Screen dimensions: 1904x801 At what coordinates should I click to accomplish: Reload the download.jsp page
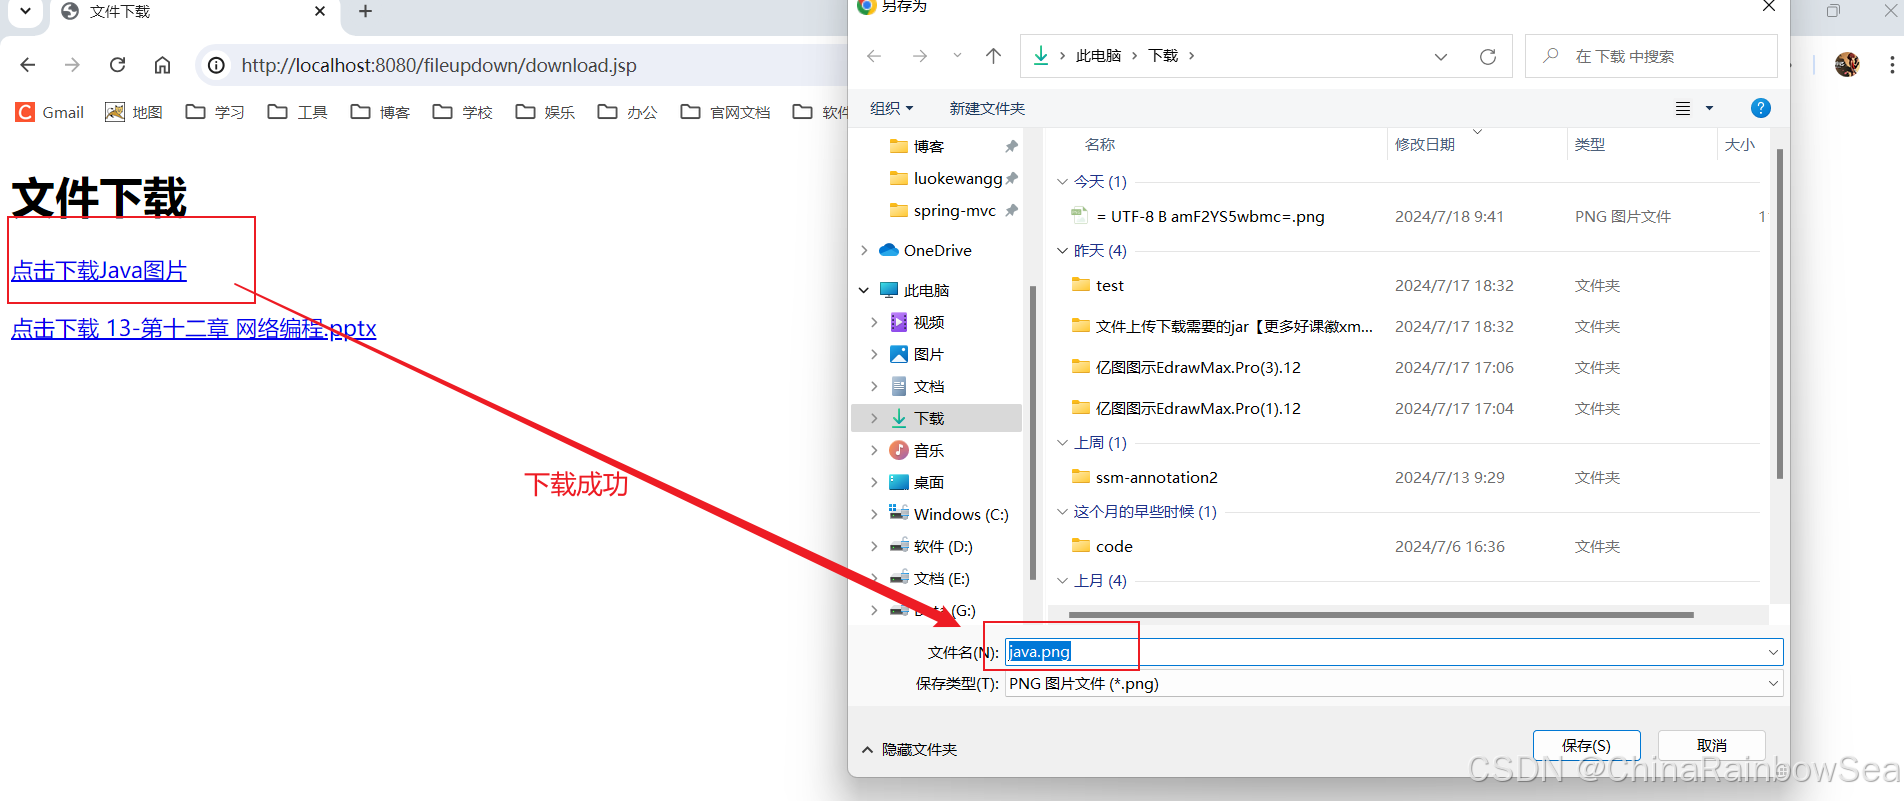(117, 65)
